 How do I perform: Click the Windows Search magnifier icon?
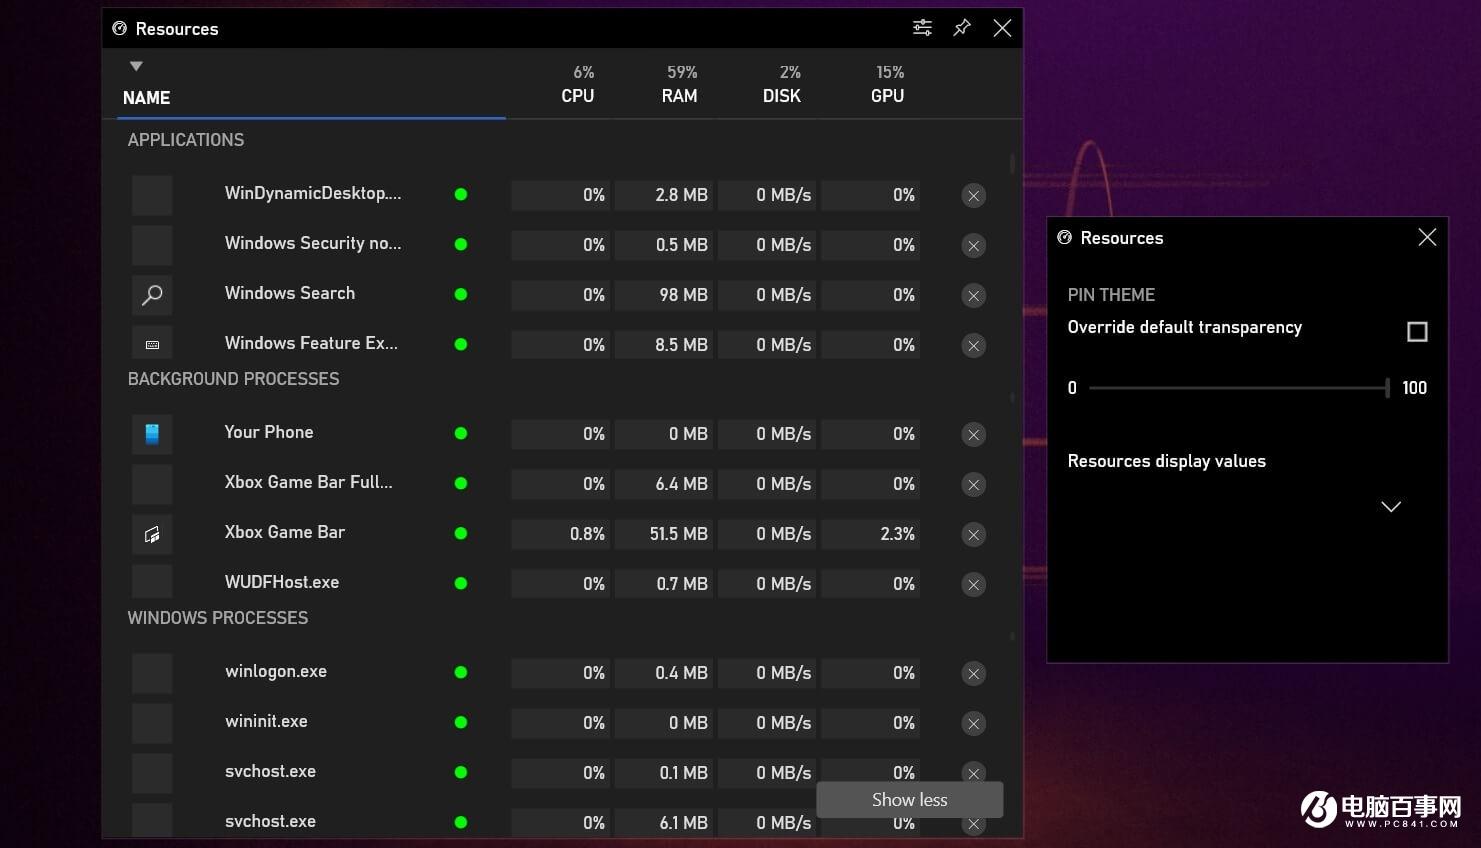click(152, 295)
